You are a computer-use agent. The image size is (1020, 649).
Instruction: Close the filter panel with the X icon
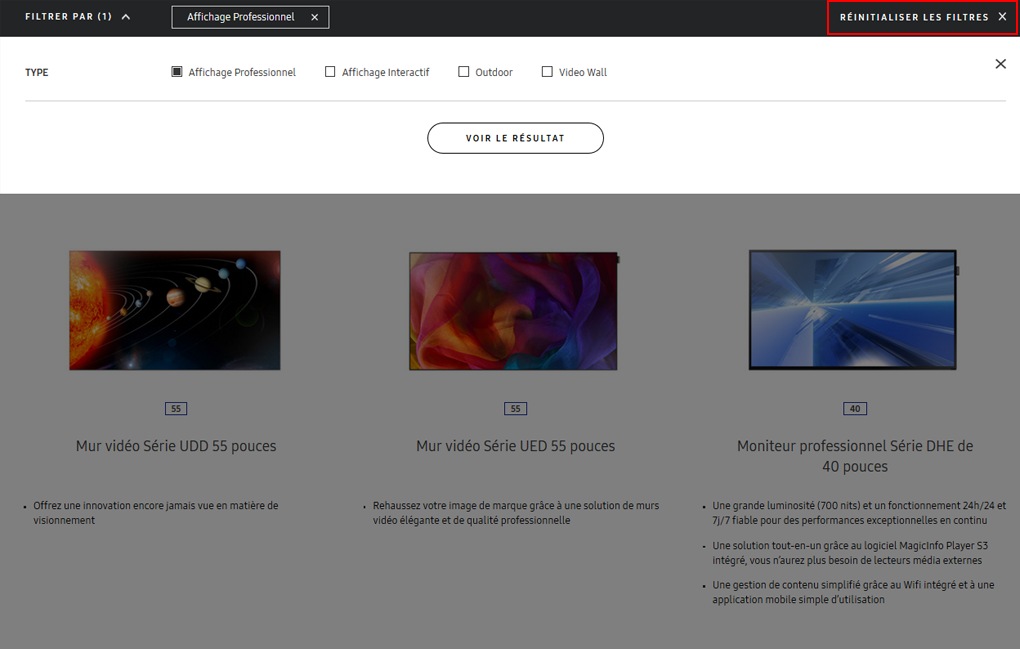point(1000,64)
